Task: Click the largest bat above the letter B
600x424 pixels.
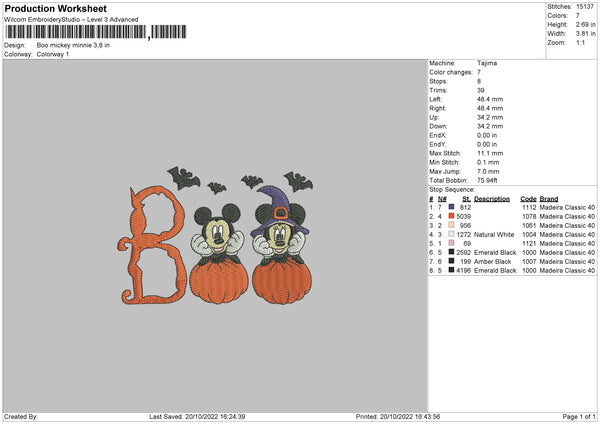Action: click(x=184, y=178)
